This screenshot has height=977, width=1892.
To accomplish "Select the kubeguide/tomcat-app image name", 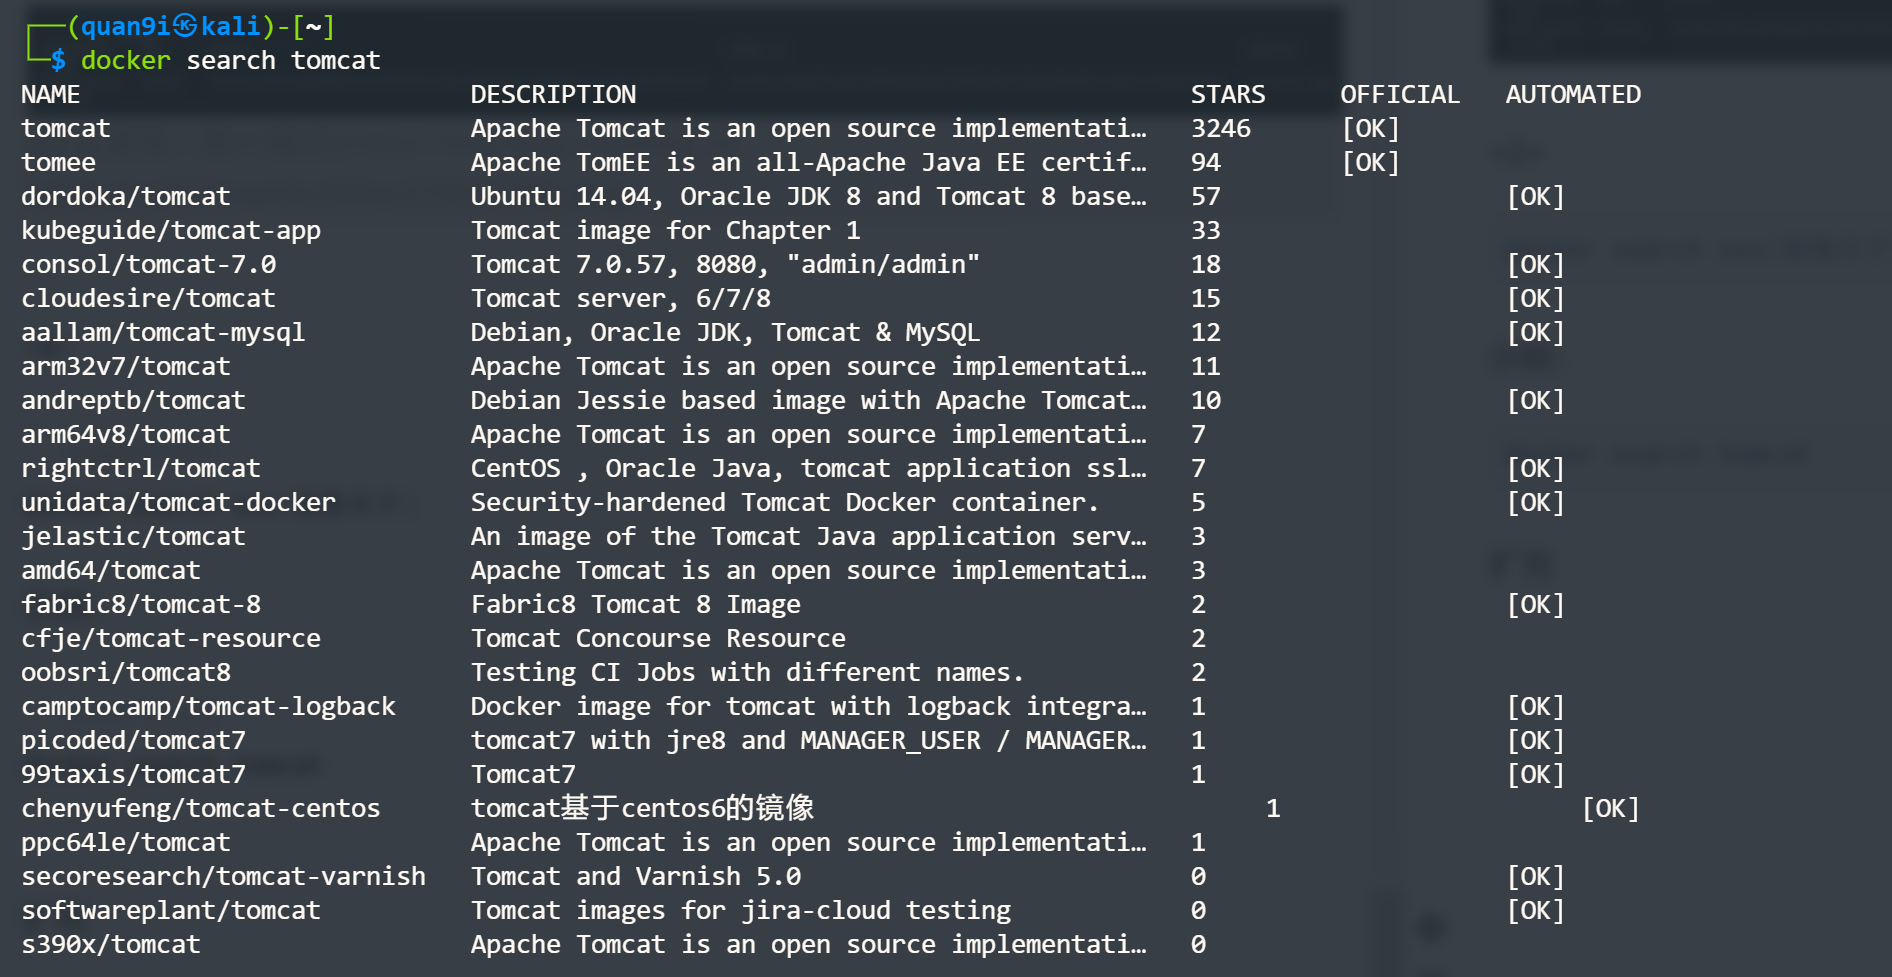I will 171,231.
